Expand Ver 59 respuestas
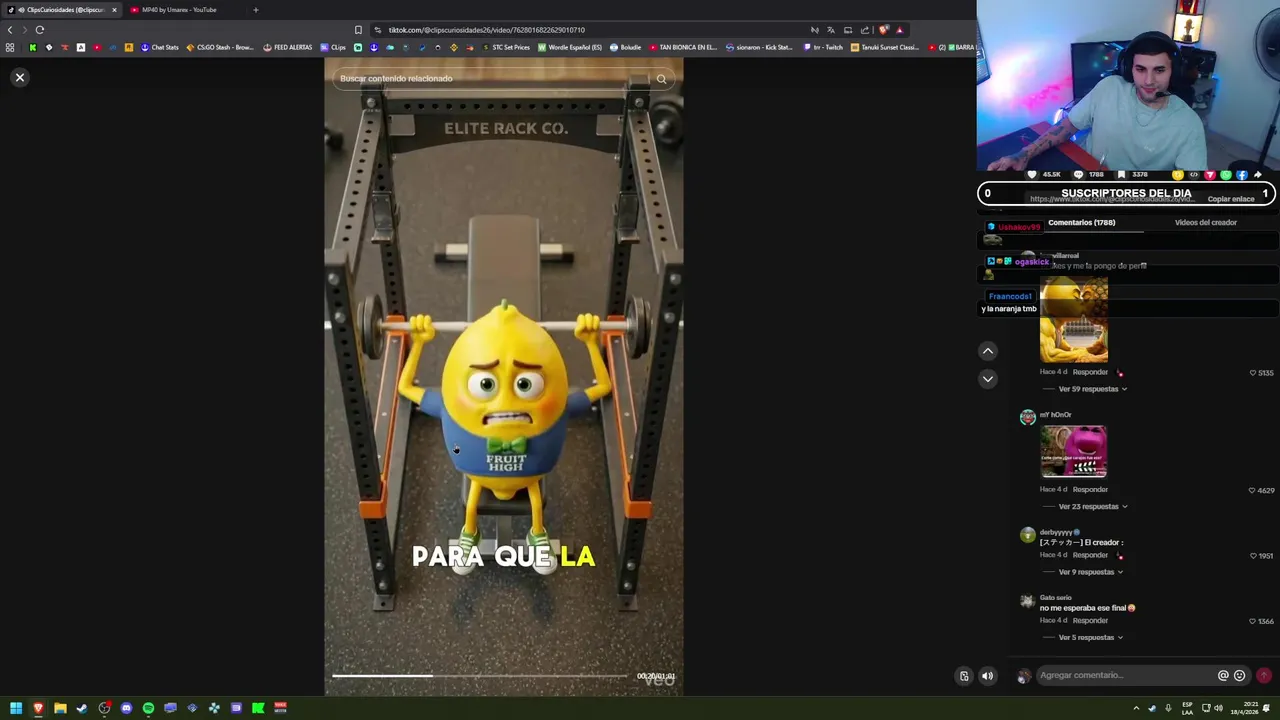This screenshot has height=720, width=1280. pos(1092,389)
